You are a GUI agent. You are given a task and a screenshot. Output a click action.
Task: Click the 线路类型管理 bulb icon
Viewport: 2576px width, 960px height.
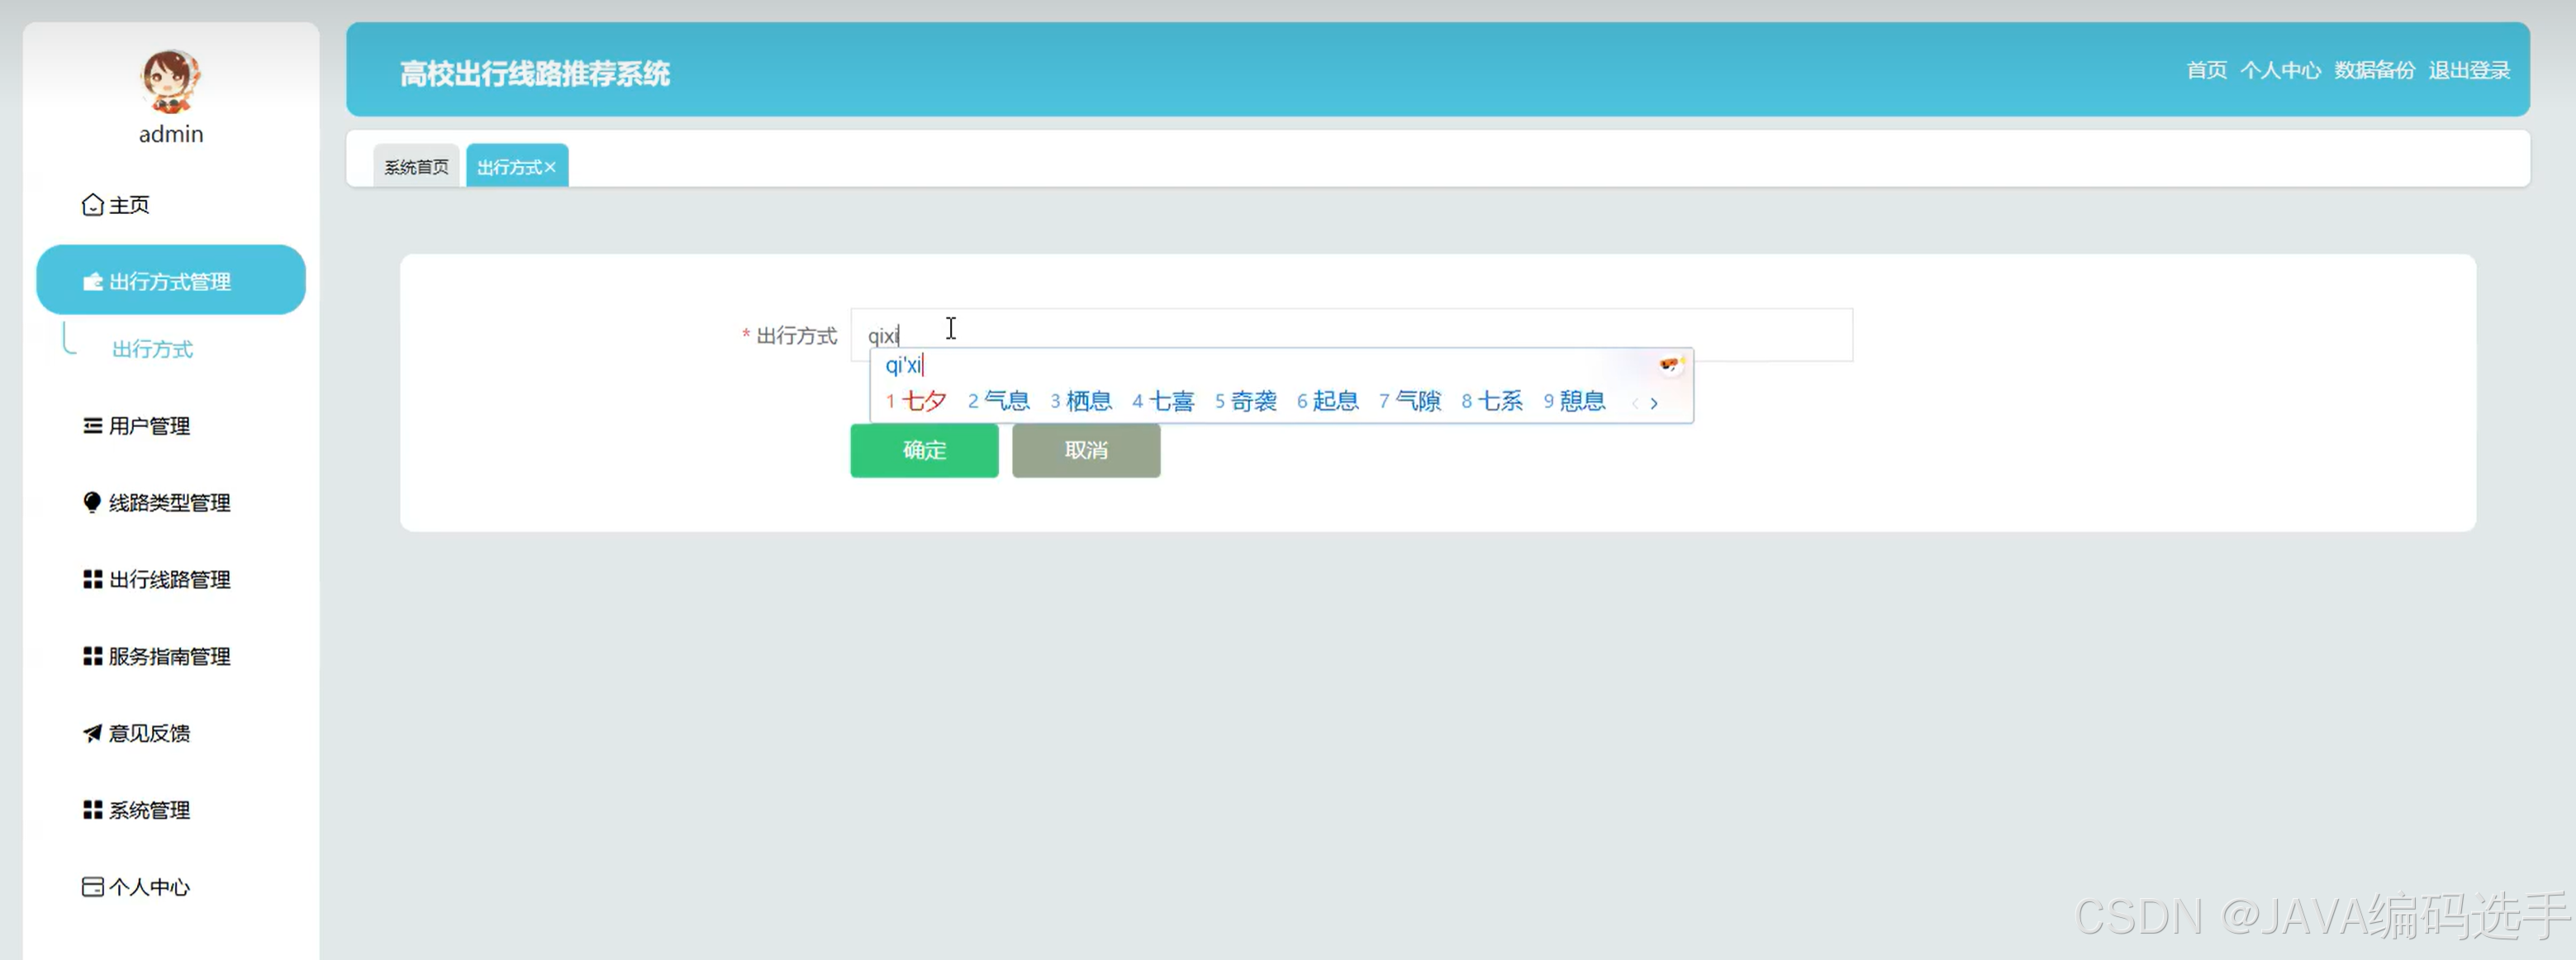point(92,502)
